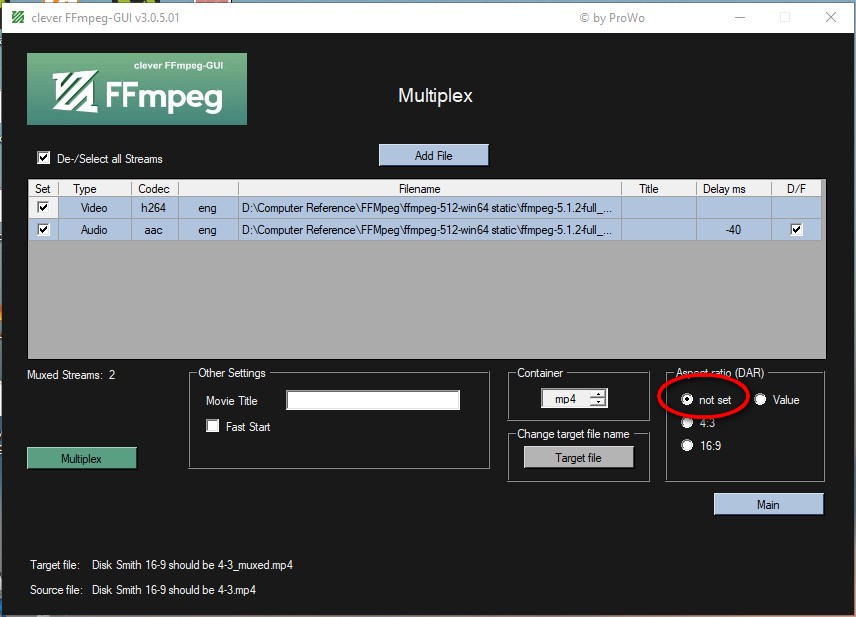This screenshot has height=617, width=856.
Task: Toggle the D/F checkbox in Audio row
Action: (796, 229)
